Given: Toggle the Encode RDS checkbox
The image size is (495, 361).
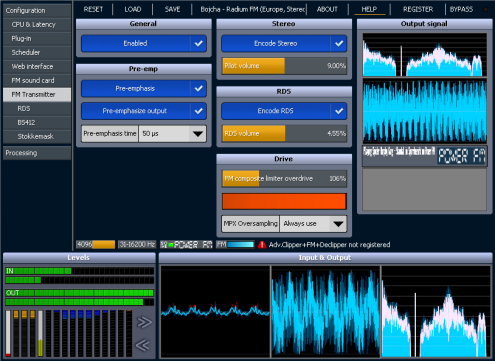Looking at the screenshot, I should pos(339,111).
